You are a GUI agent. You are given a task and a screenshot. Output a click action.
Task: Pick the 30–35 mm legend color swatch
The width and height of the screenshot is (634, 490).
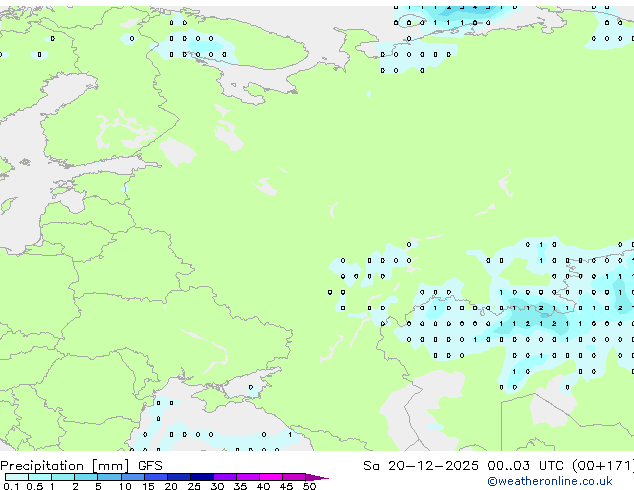pyautogui.click(x=225, y=477)
